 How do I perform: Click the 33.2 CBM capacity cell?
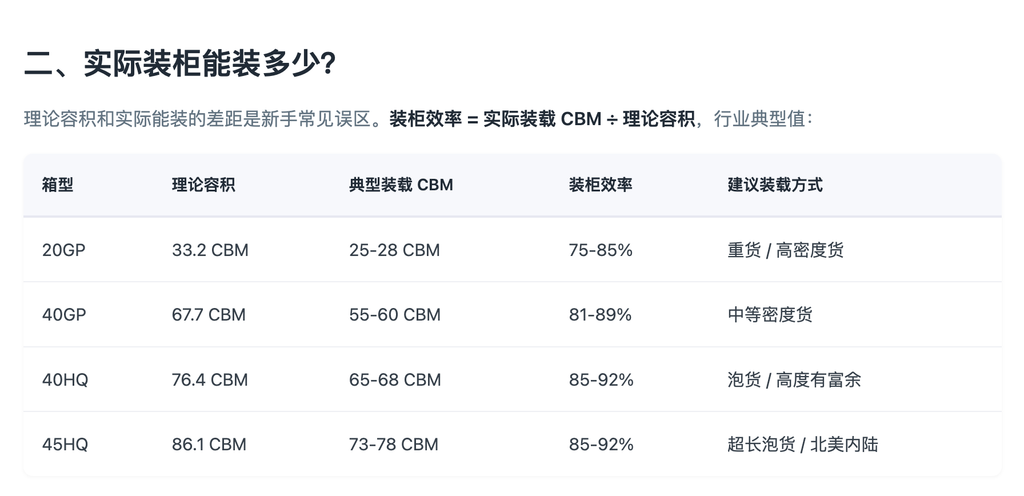click(x=210, y=250)
